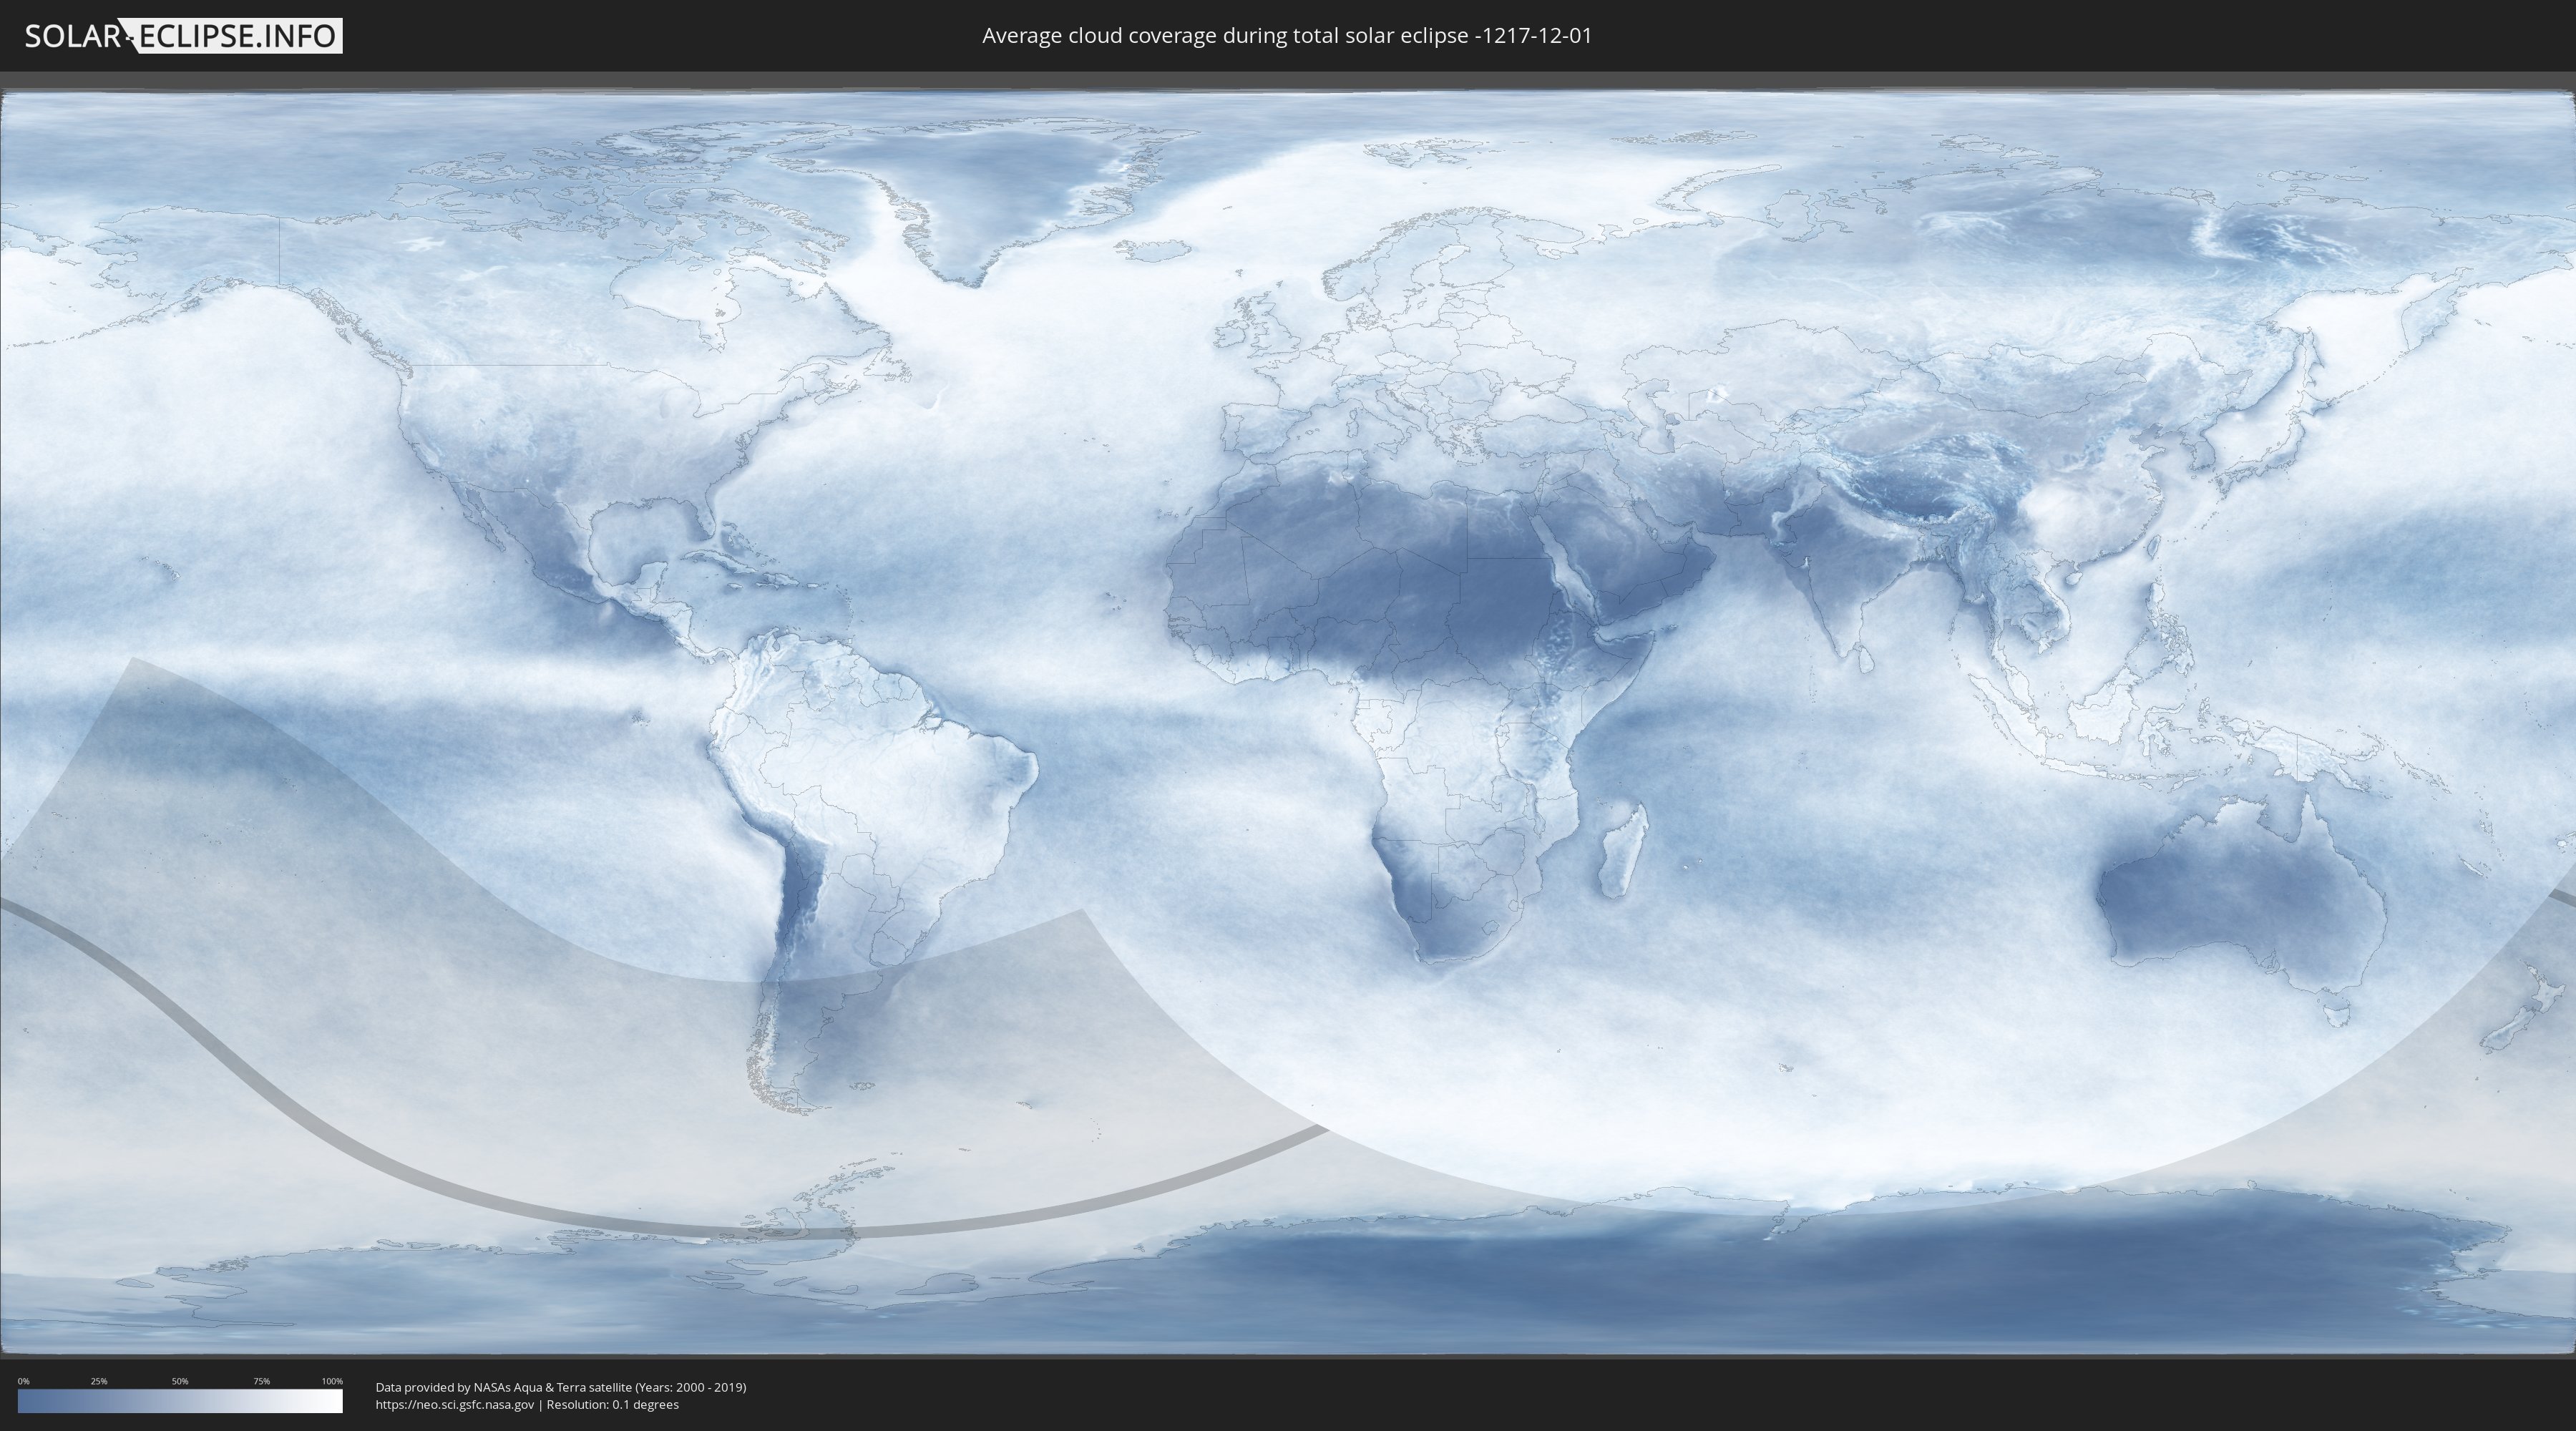Click the 25% legend label
The image size is (2576, 1431).
(99, 1381)
